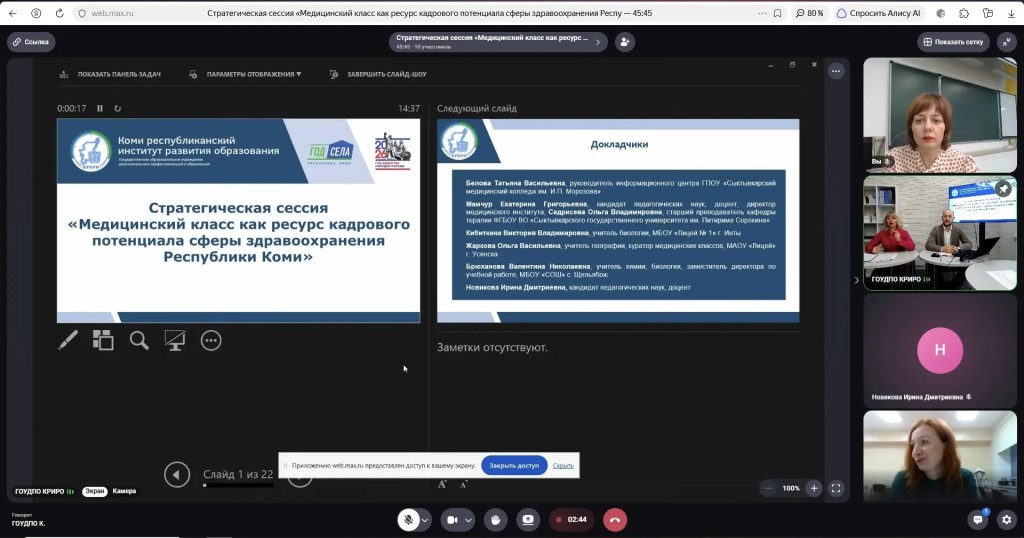Decrease notes text size with smaller A
Viewport: 1024px width, 538px height.
(x=464, y=484)
